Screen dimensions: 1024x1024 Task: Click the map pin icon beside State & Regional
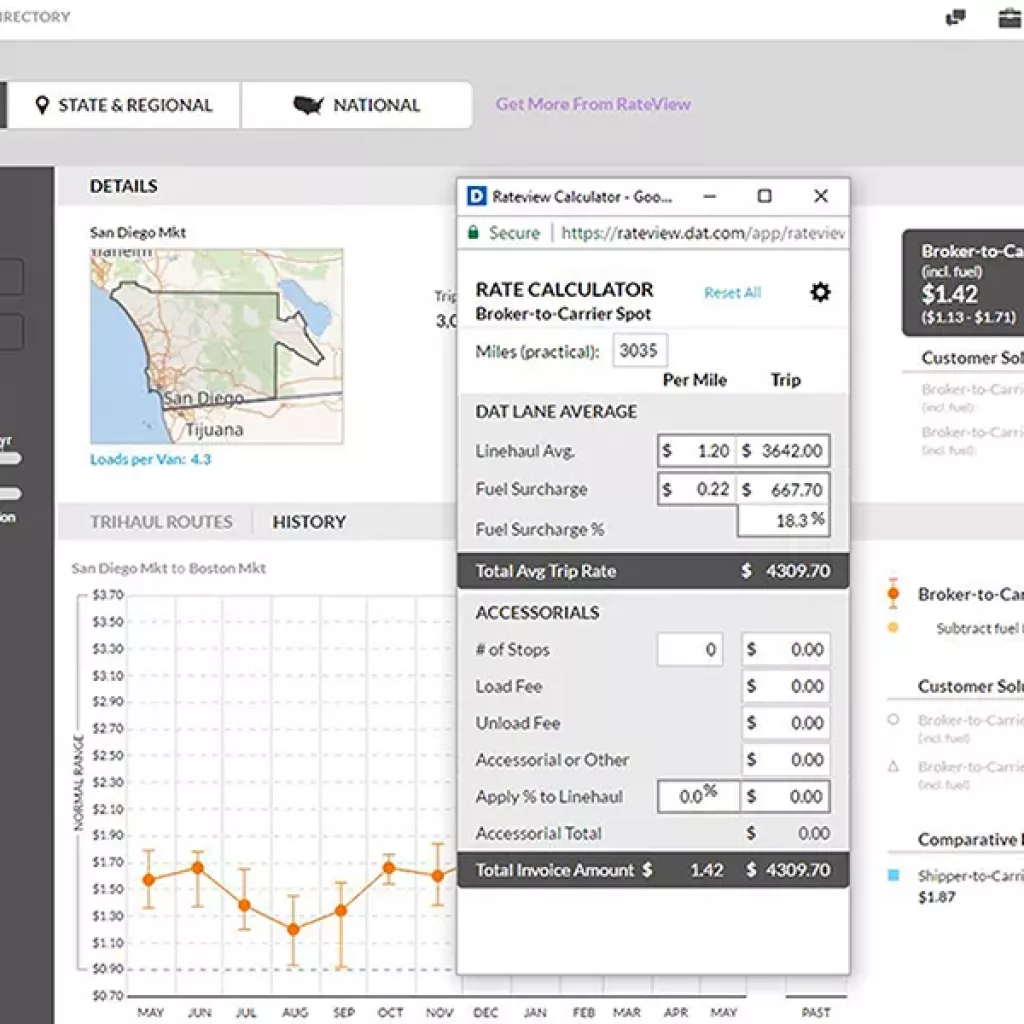[42, 105]
